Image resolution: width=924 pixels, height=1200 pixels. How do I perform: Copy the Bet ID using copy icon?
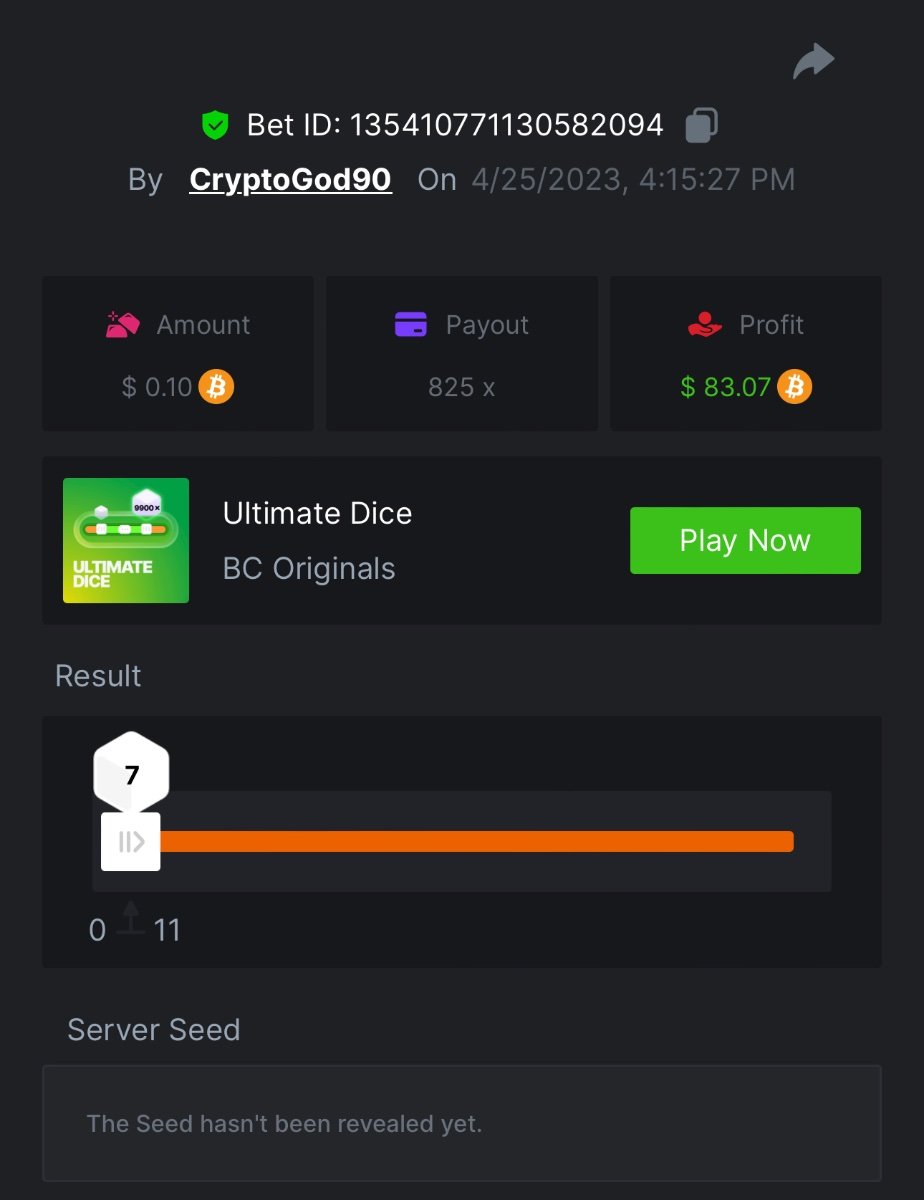pos(701,125)
